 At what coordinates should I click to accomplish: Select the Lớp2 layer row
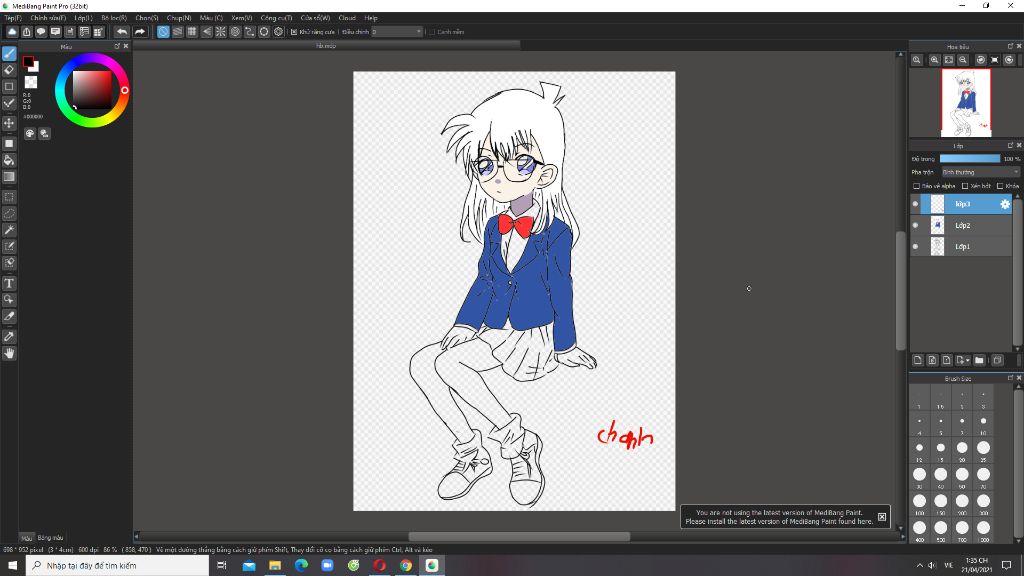[962, 225]
